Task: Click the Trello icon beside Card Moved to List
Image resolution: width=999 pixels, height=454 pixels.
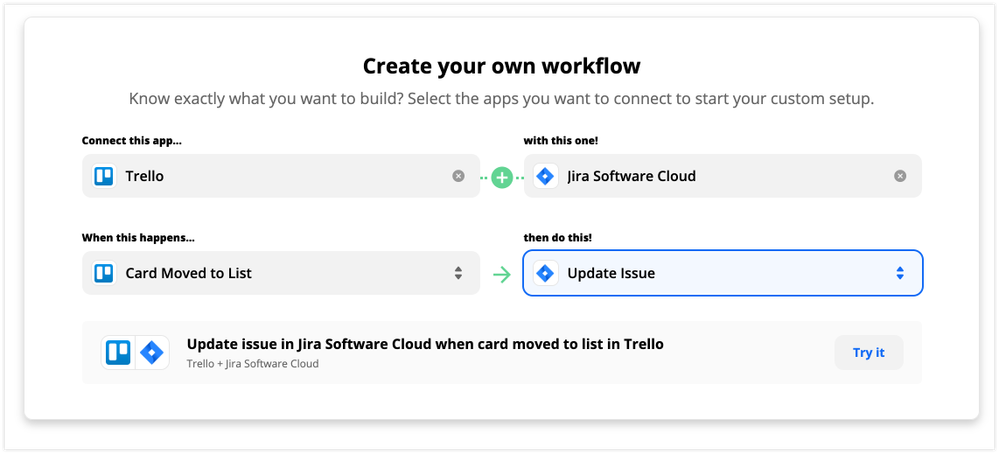Action: click(103, 273)
